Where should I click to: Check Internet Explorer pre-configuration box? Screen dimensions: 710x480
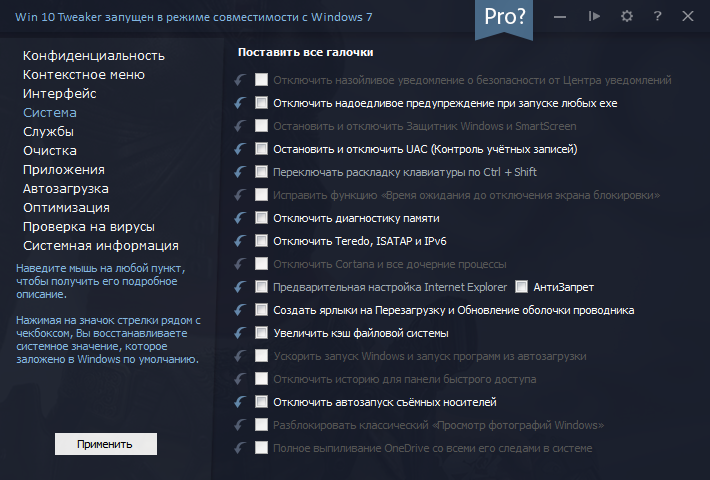click(x=261, y=287)
